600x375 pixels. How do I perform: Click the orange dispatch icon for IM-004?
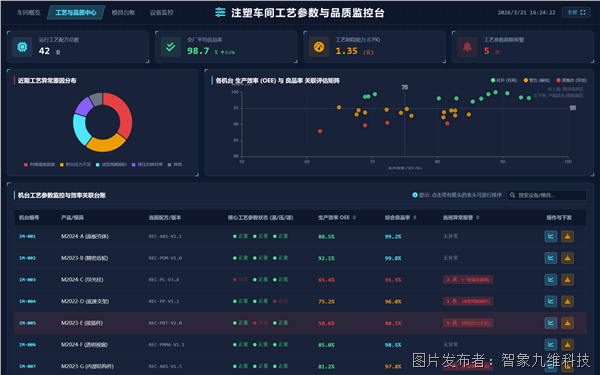(x=567, y=301)
